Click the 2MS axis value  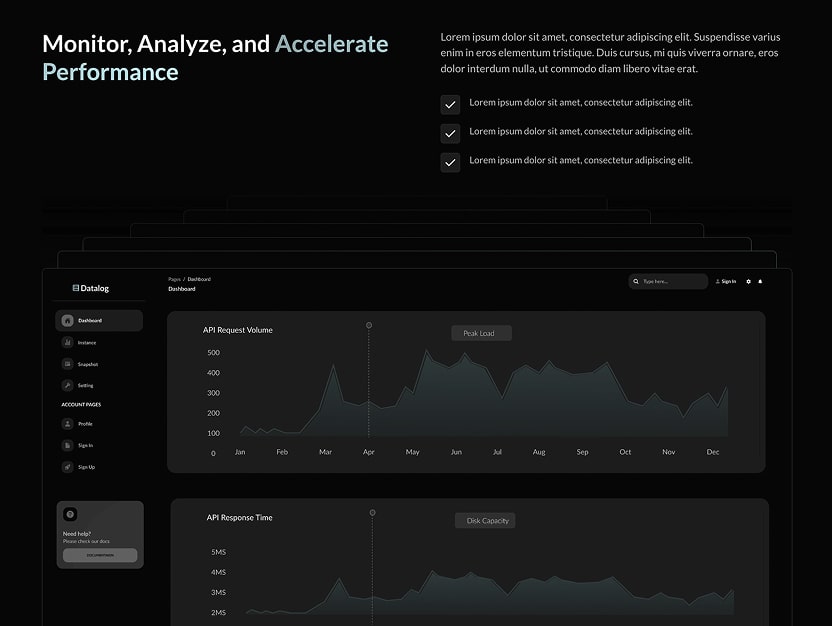pos(219,612)
